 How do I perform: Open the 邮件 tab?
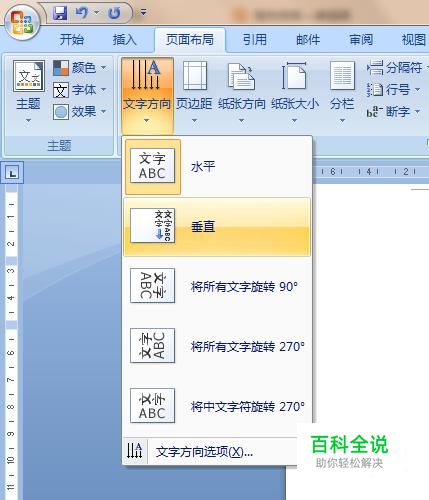308,40
